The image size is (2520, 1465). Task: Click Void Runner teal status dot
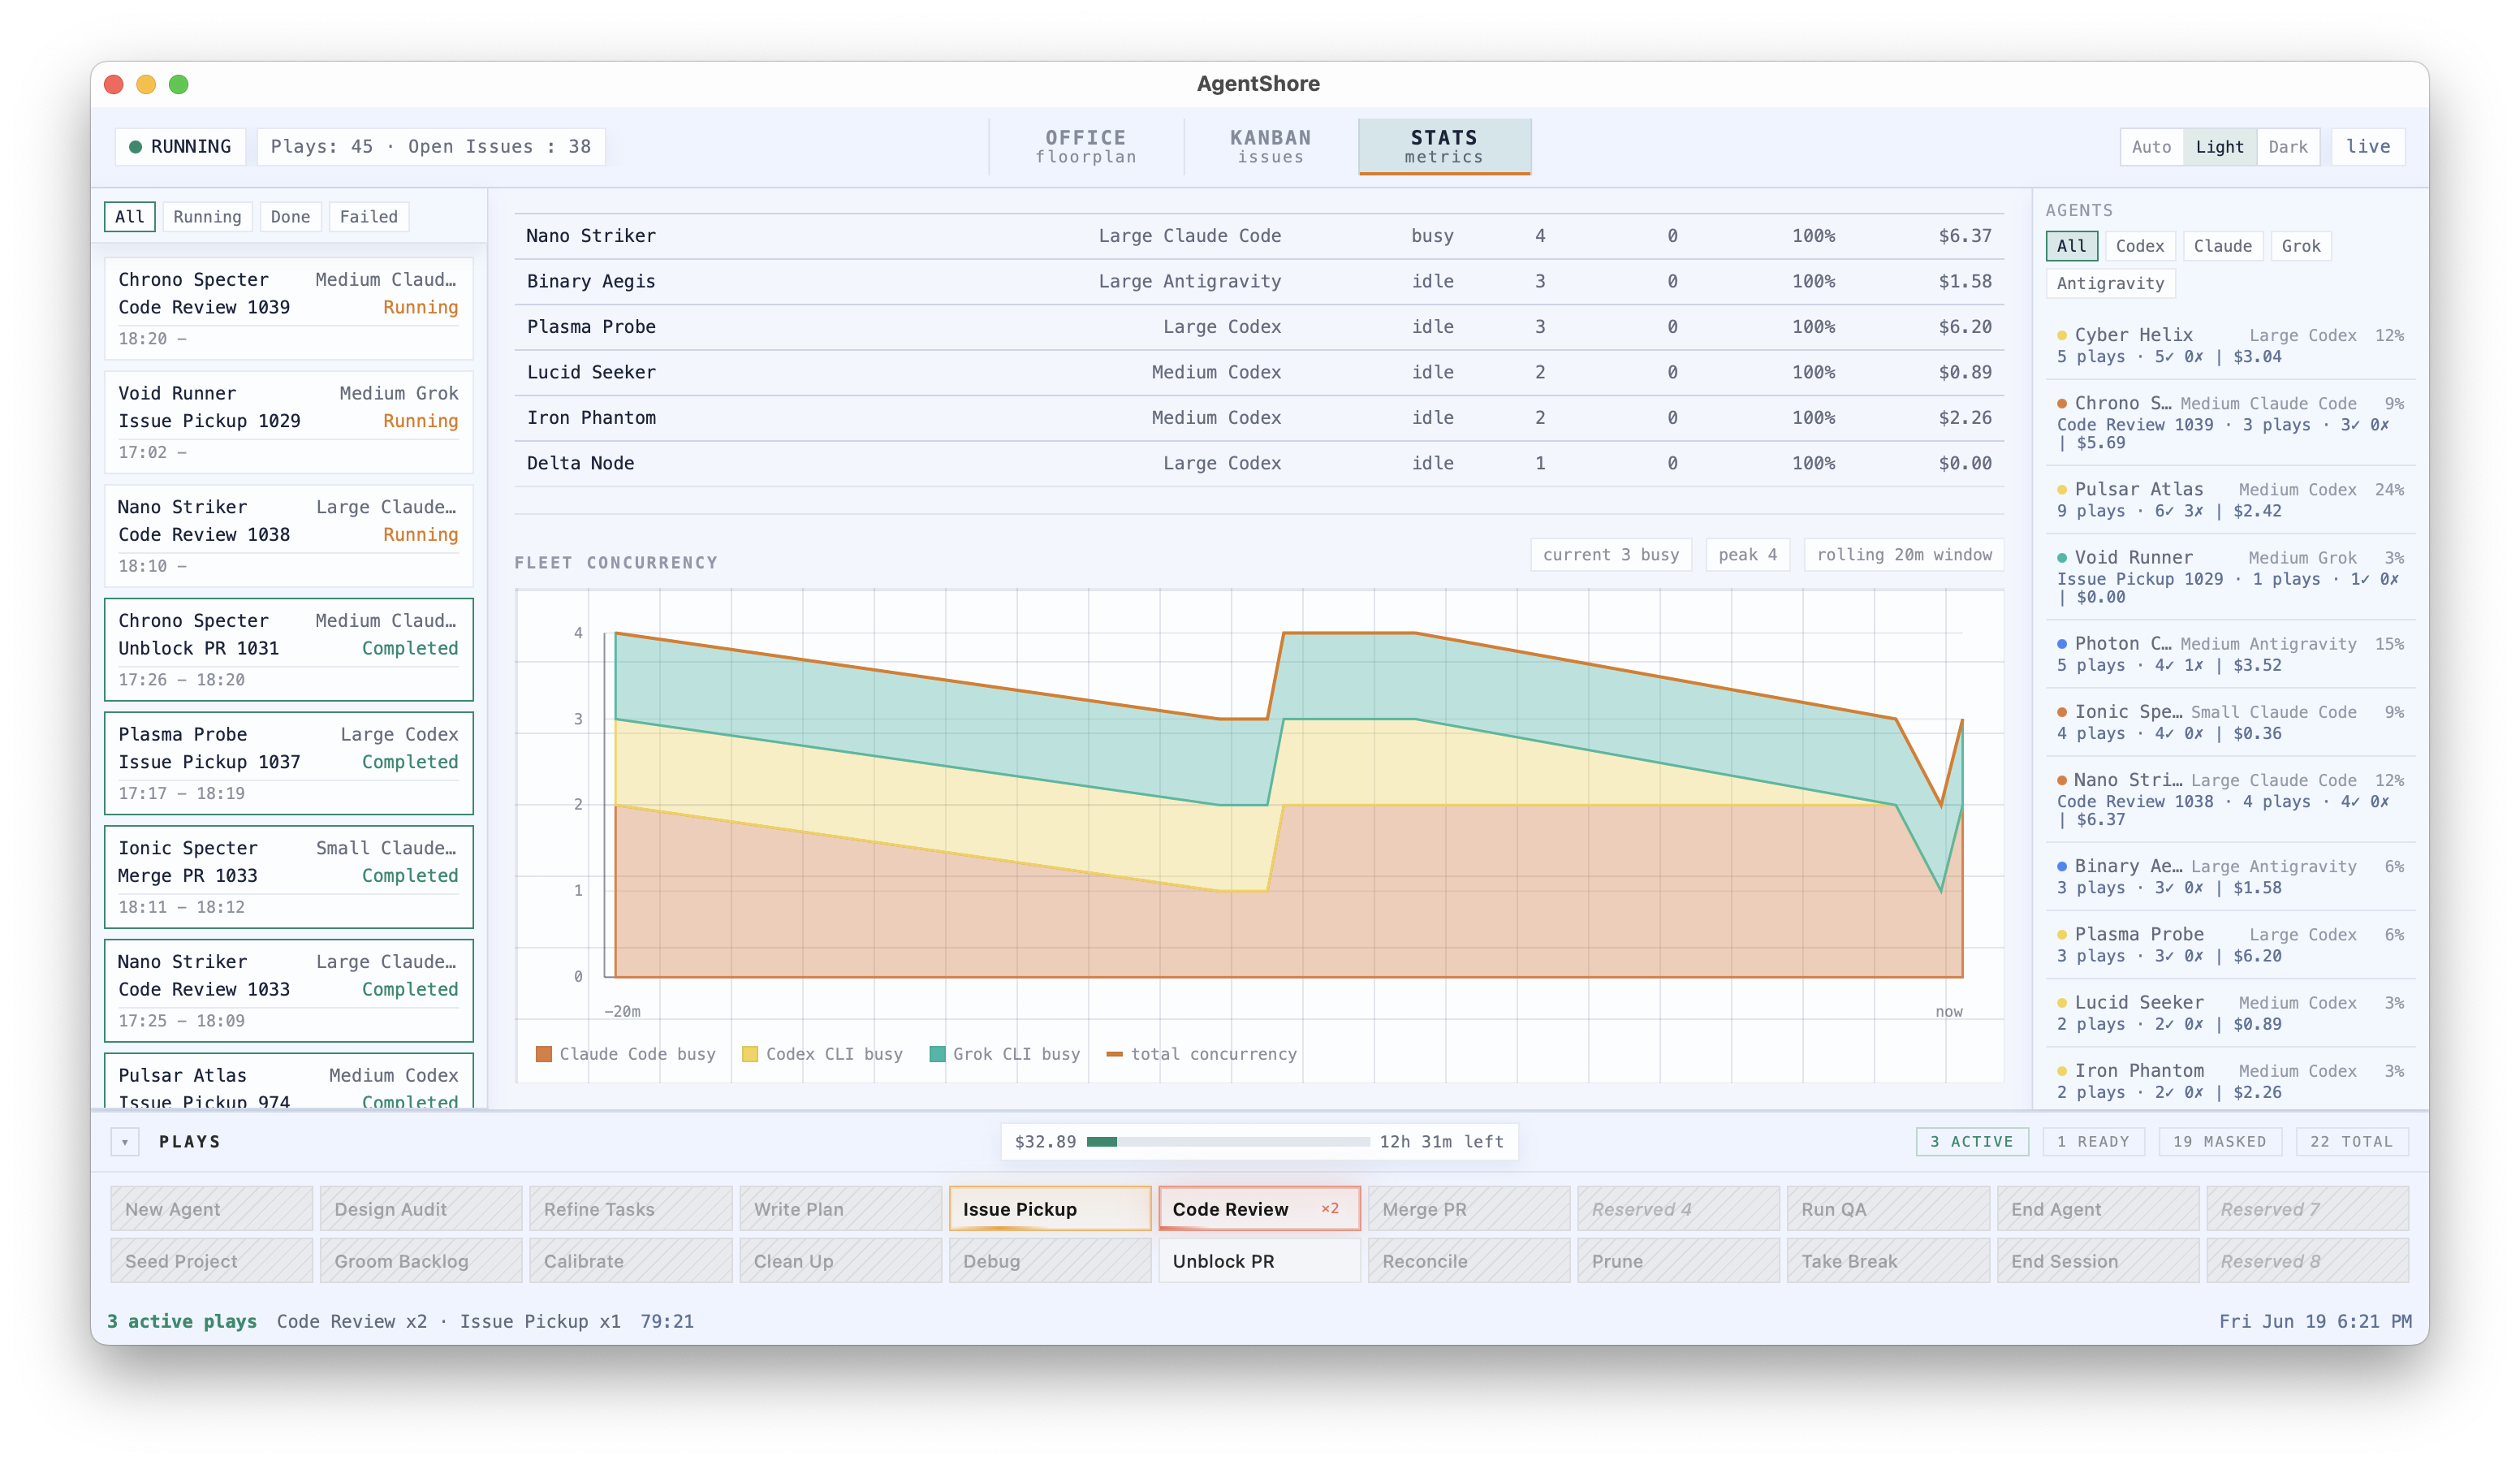(2062, 558)
